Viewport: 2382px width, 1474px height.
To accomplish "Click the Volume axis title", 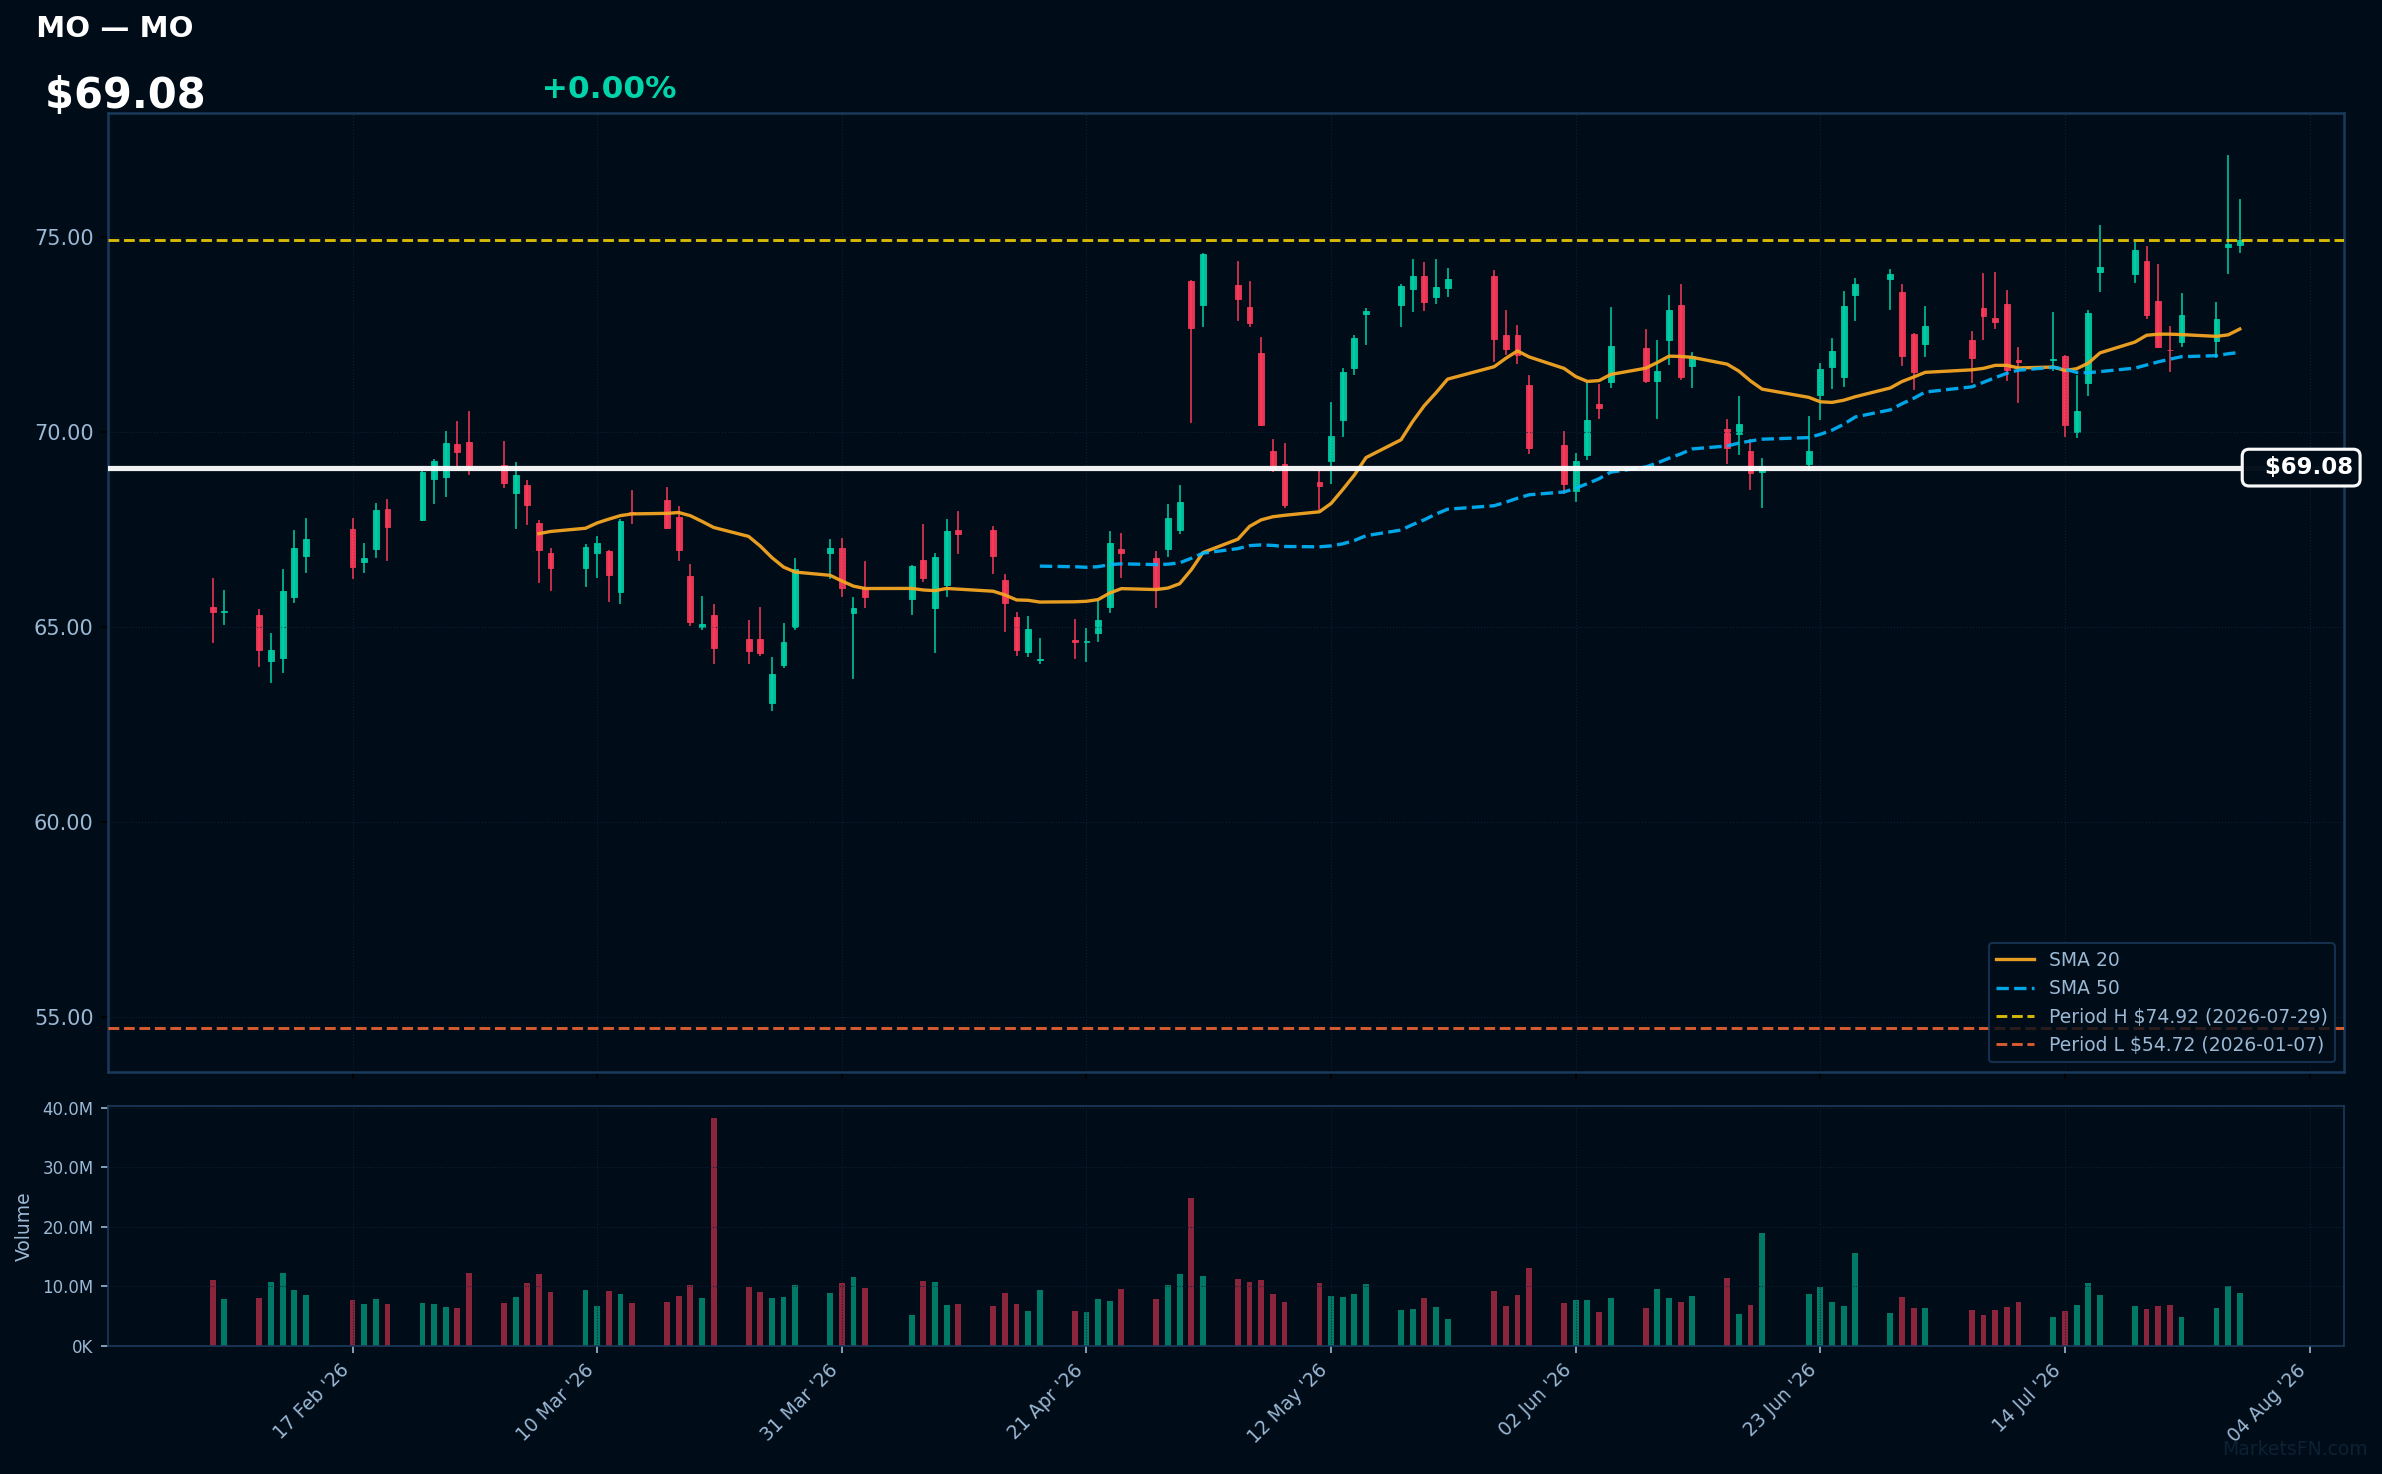I will click(23, 1227).
